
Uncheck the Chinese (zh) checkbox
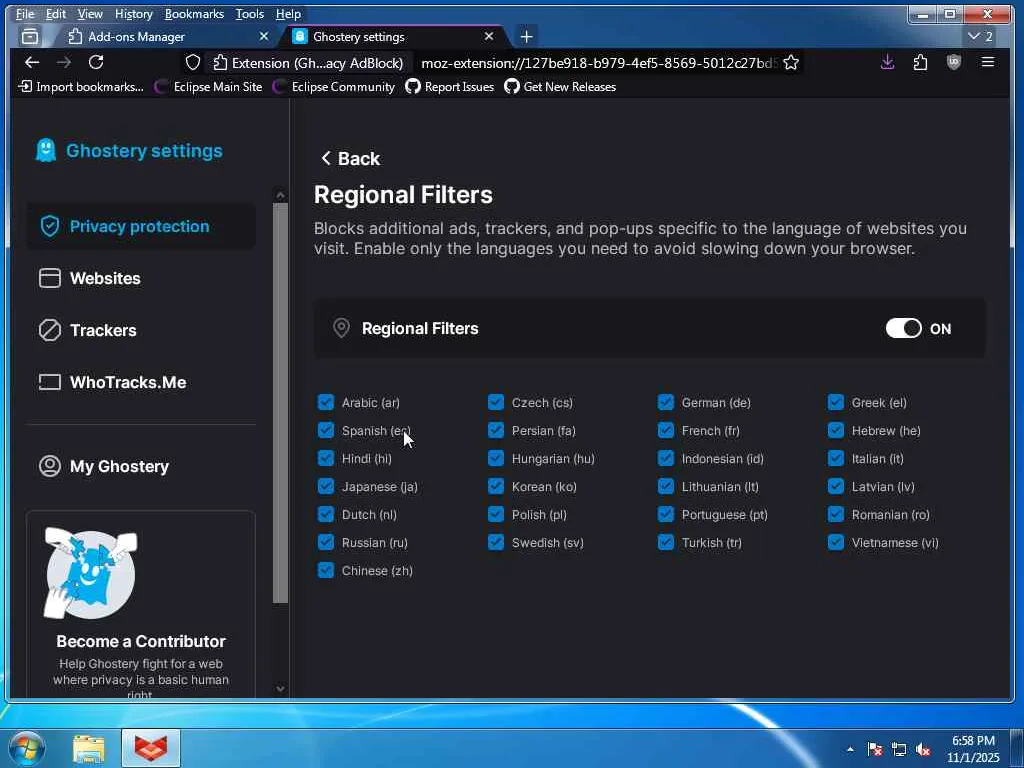(x=325, y=571)
